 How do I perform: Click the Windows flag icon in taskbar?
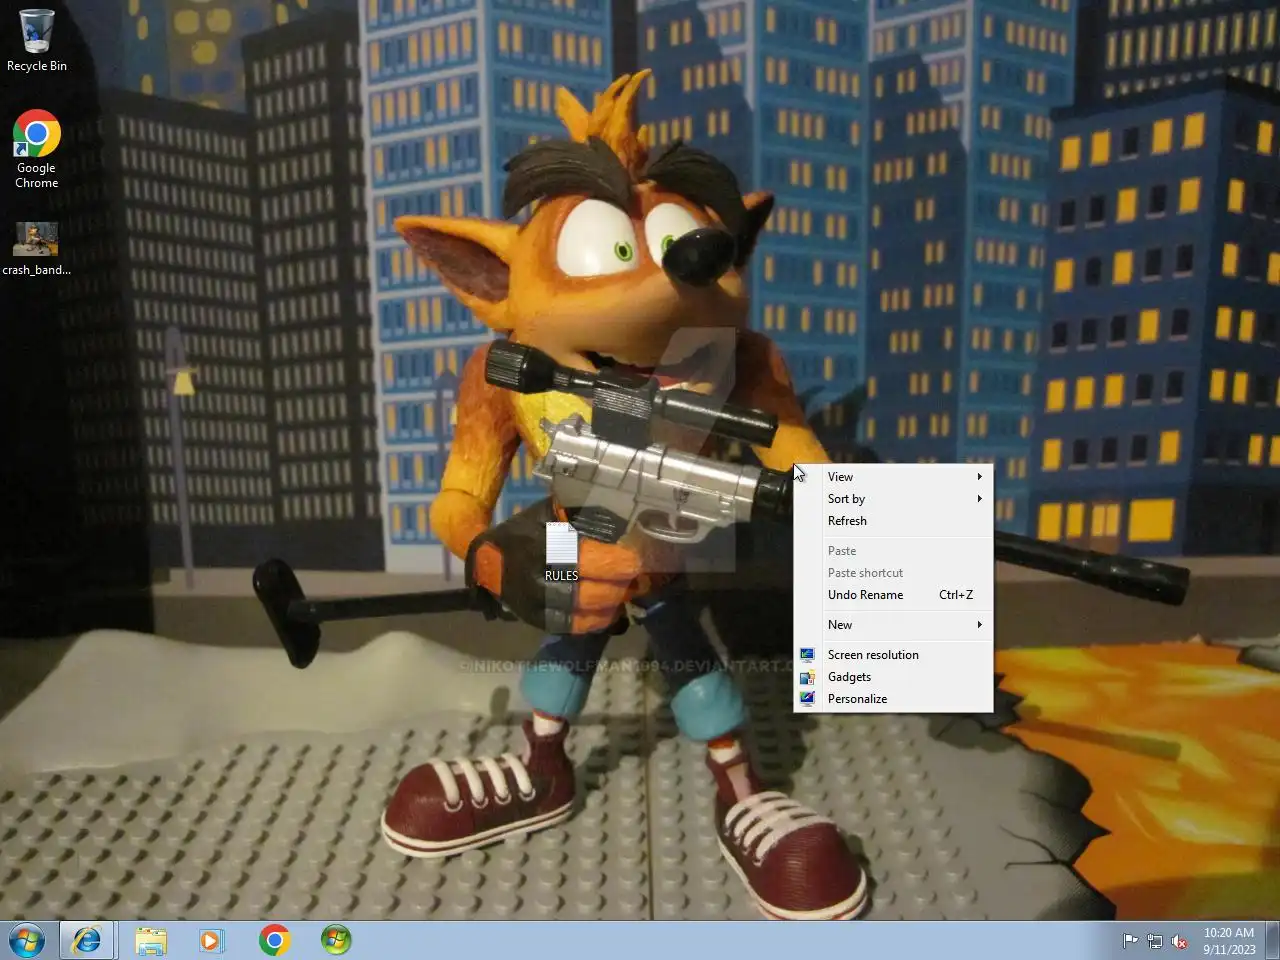click(x=336, y=940)
